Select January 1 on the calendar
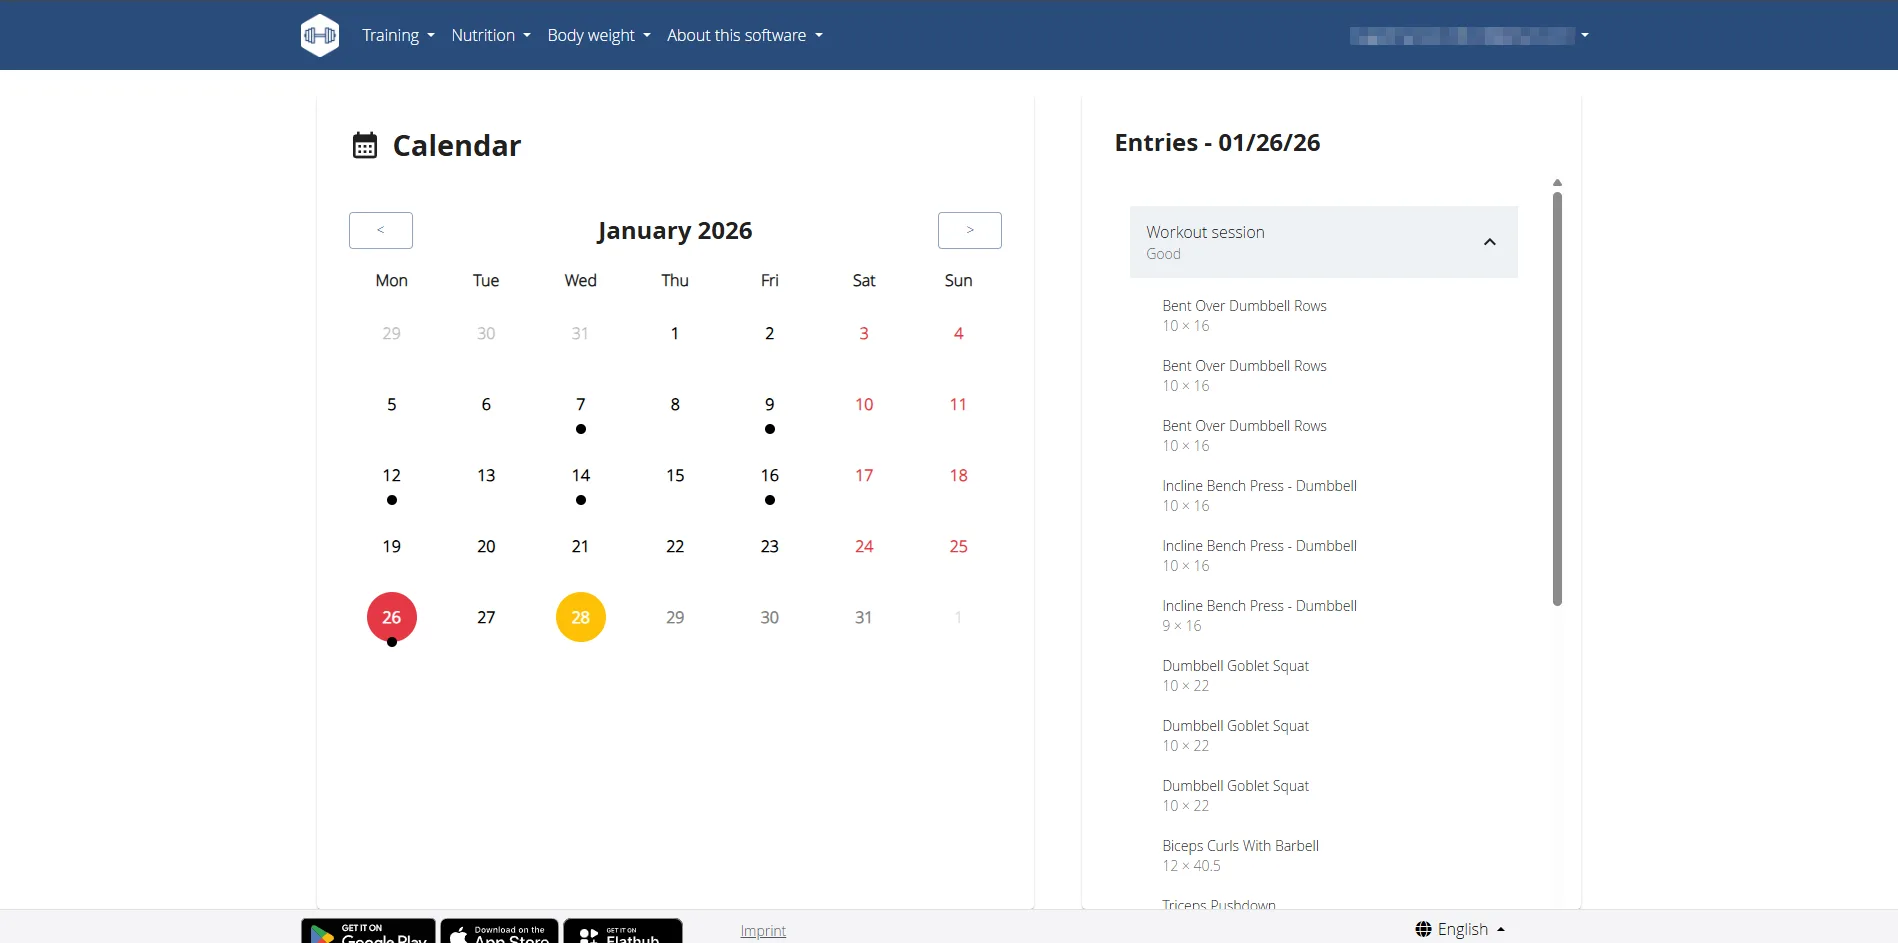Screen dimensions: 1898x943 (675, 333)
